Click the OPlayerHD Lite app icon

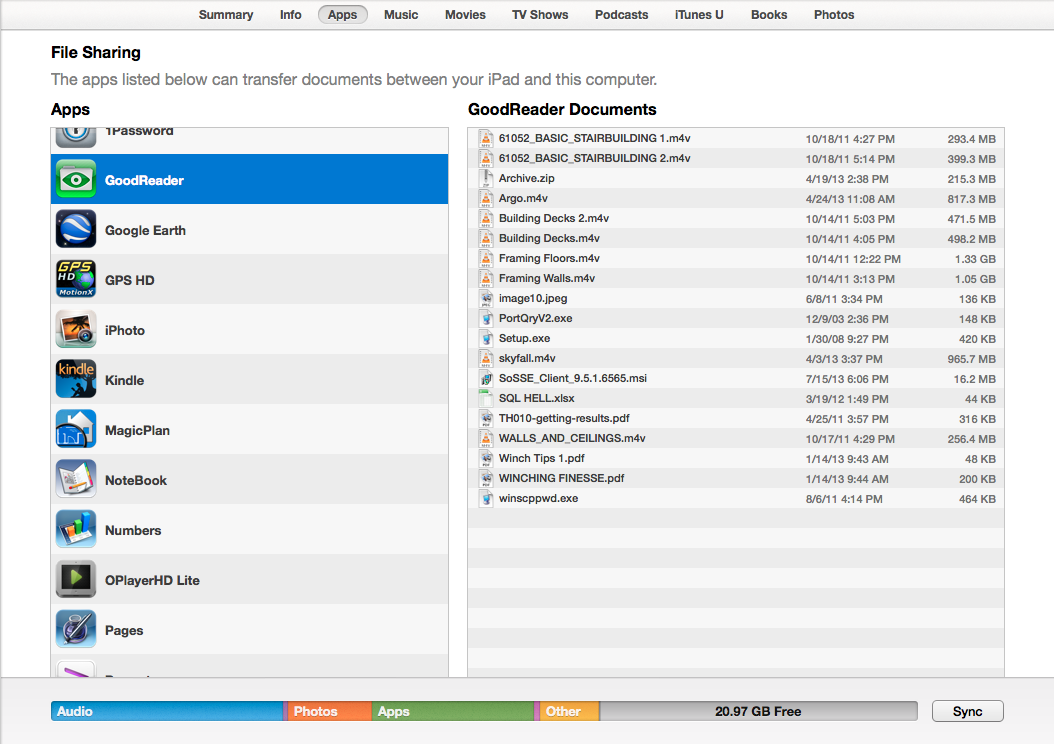pyautogui.click(x=76, y=579)
